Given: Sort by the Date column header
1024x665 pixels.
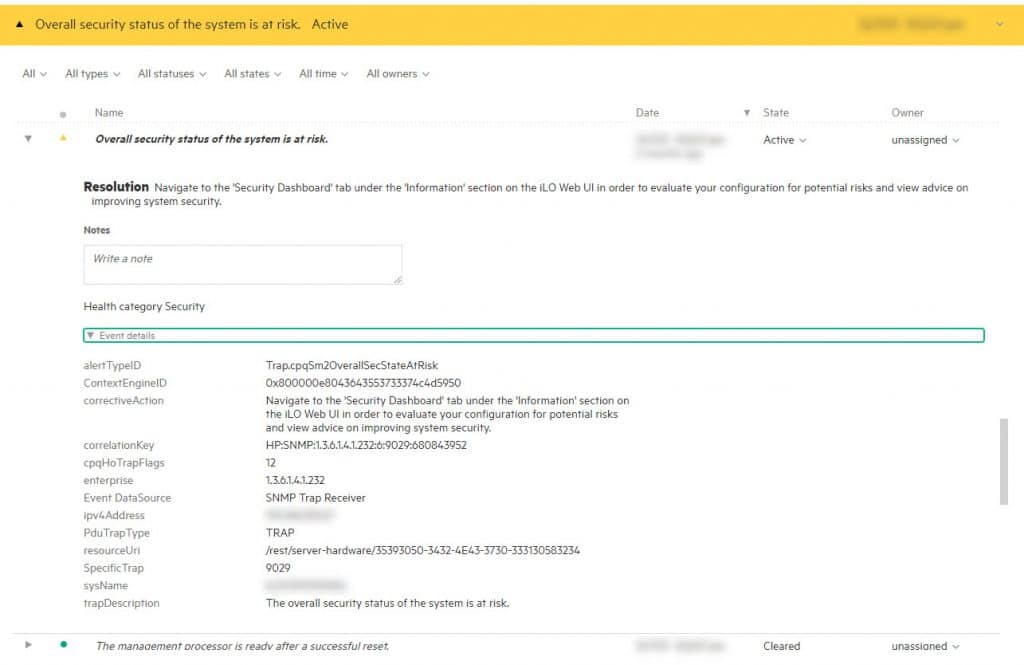Looking at the screenshot, I should pos(647,112).
